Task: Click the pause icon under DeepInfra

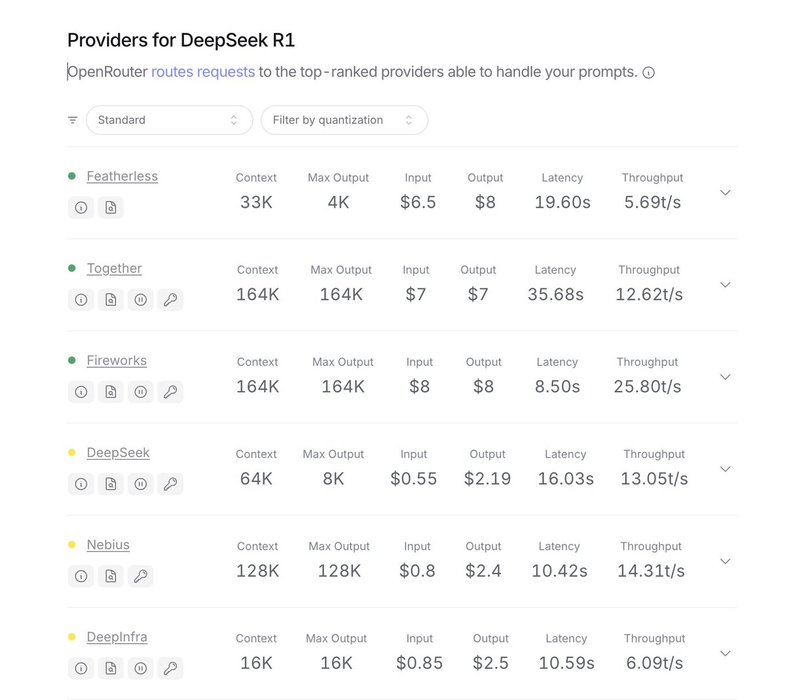Action: click(x=141, y=668)
